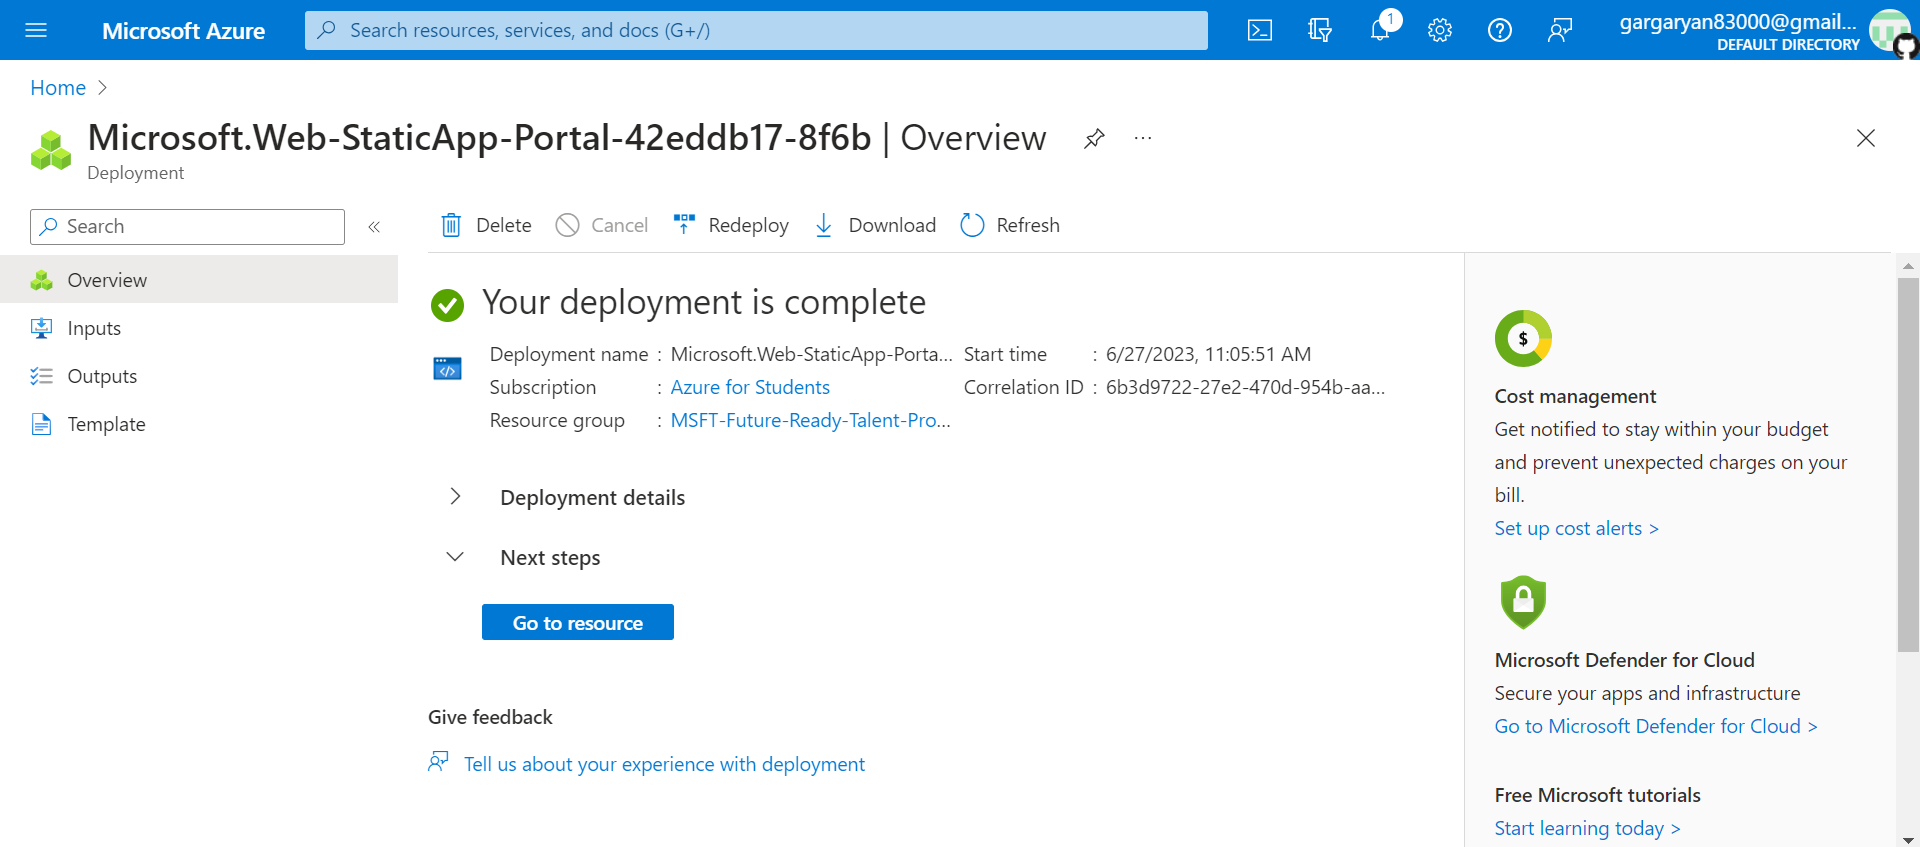This screenshot has width=1920, height=847.
Task: Open portal settings gear
Action: (1440, 30)
